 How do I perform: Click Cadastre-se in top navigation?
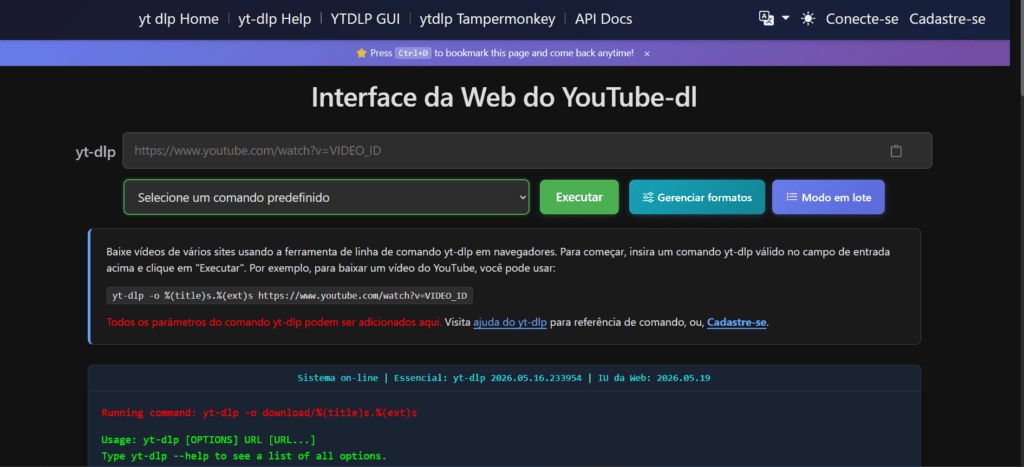947,19
